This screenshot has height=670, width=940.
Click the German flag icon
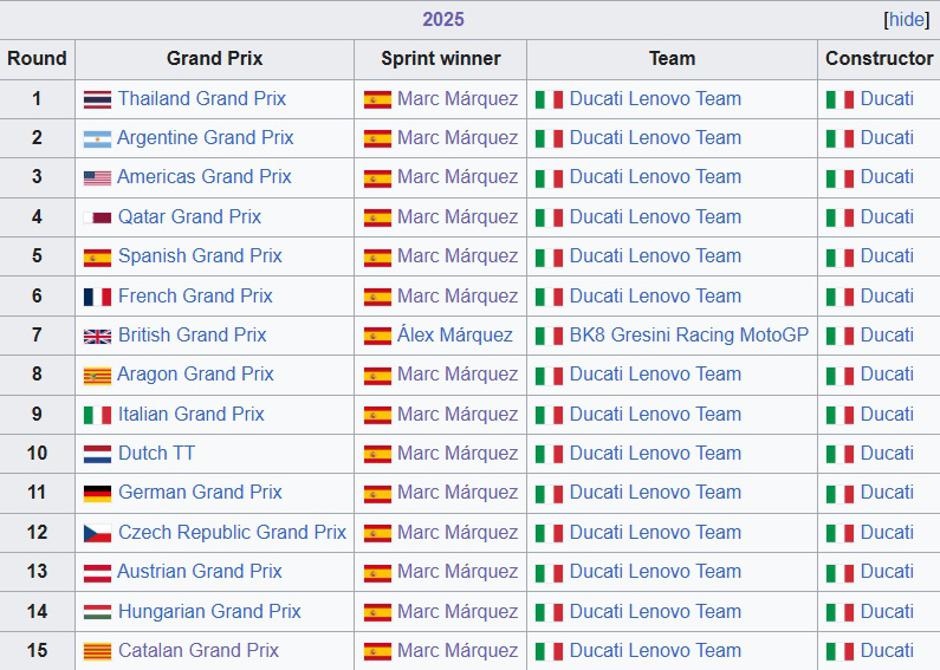pos(97,493)
